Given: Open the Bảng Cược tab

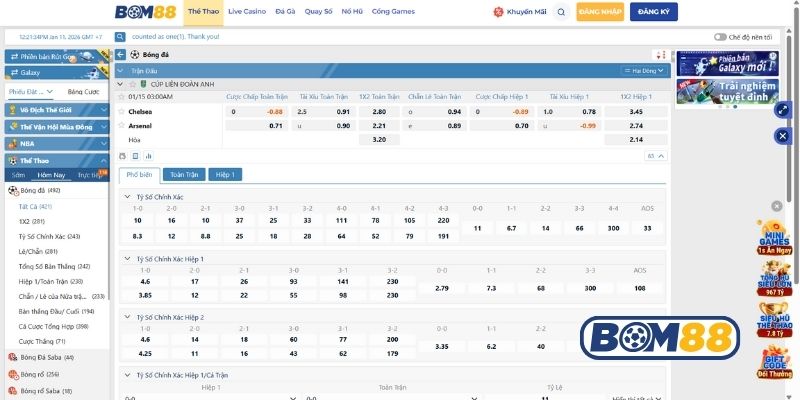Looking at the screenshot, I should tap(83, 92).
